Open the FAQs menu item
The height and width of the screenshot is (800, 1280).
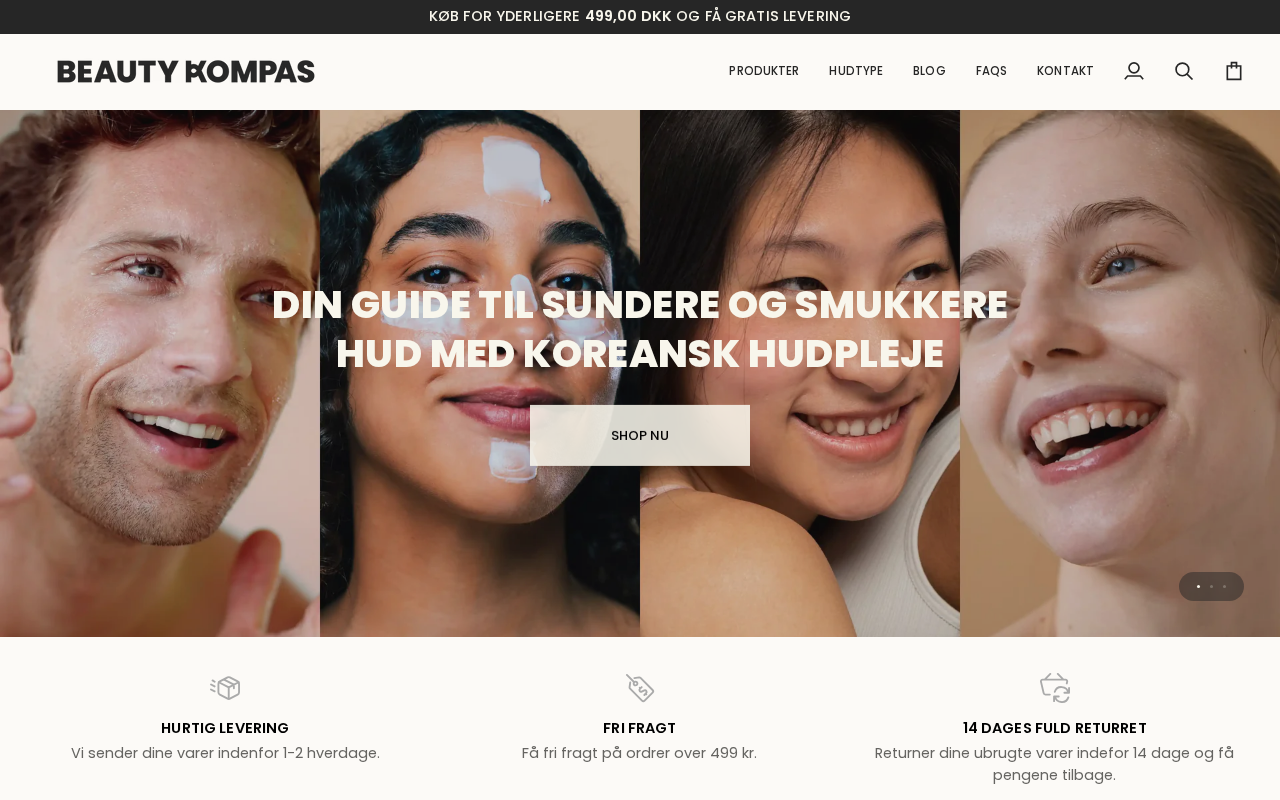coord(991,71)
